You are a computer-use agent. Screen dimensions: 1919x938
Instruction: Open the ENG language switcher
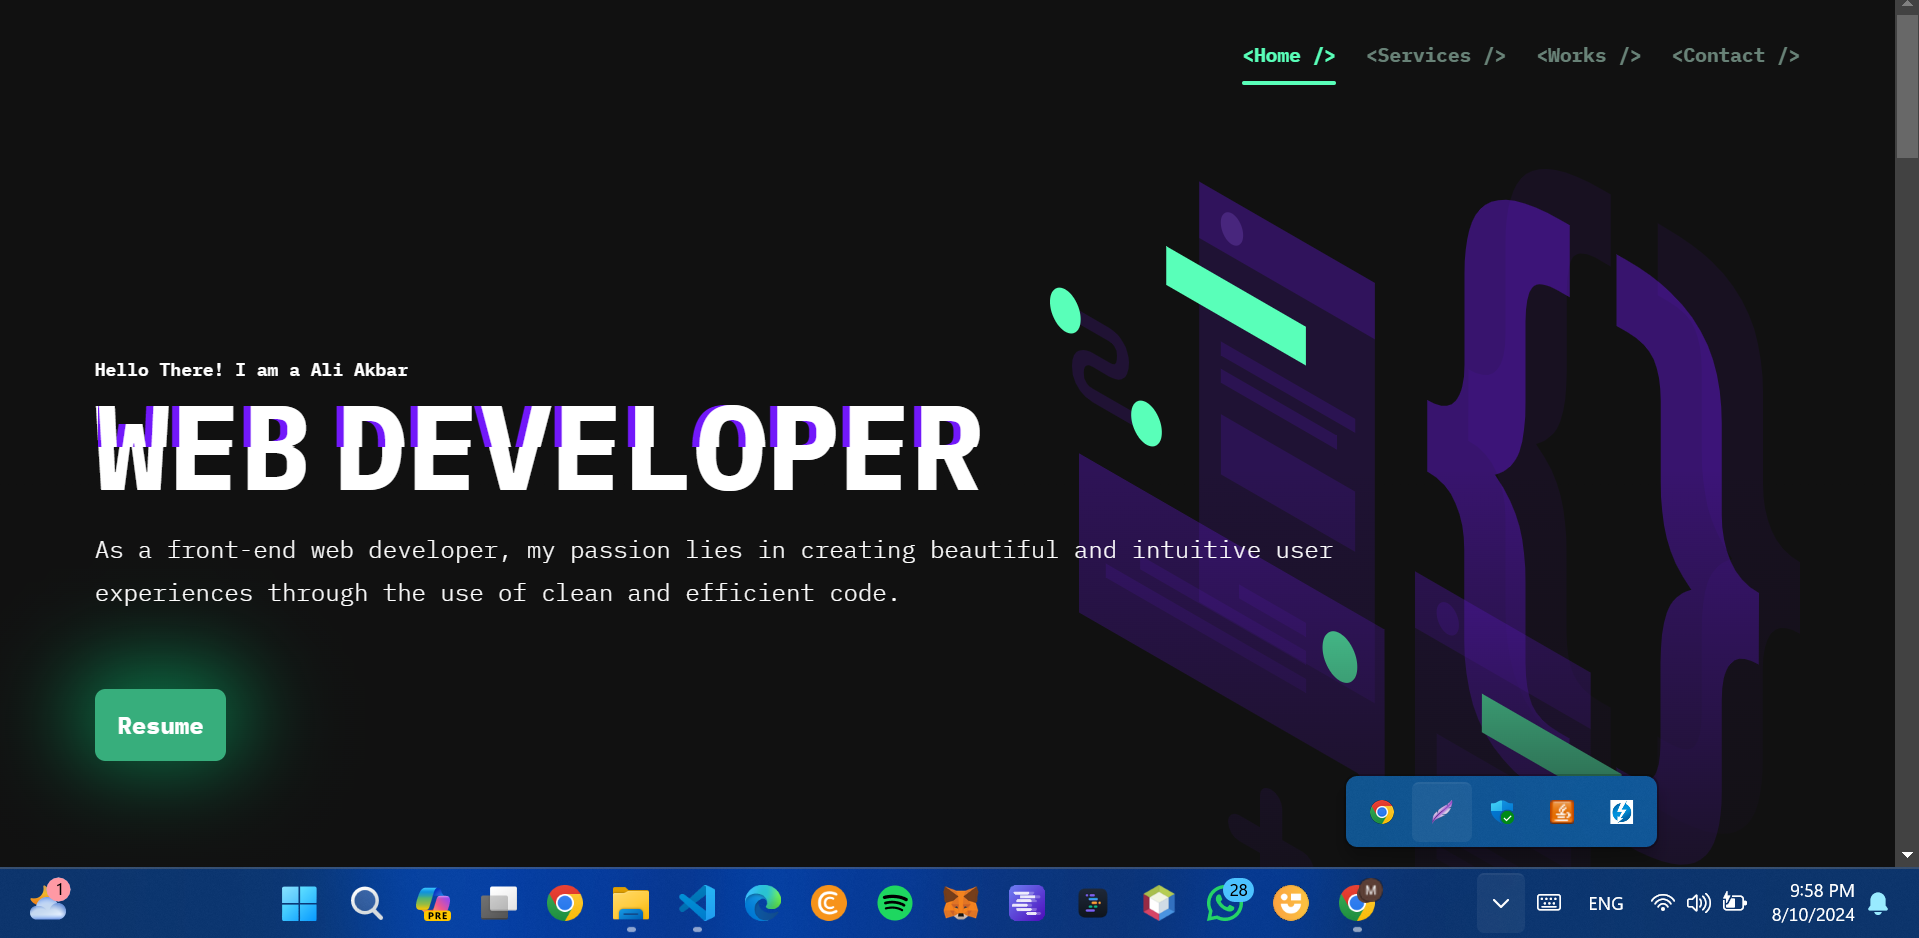[x=1605, y=903]
